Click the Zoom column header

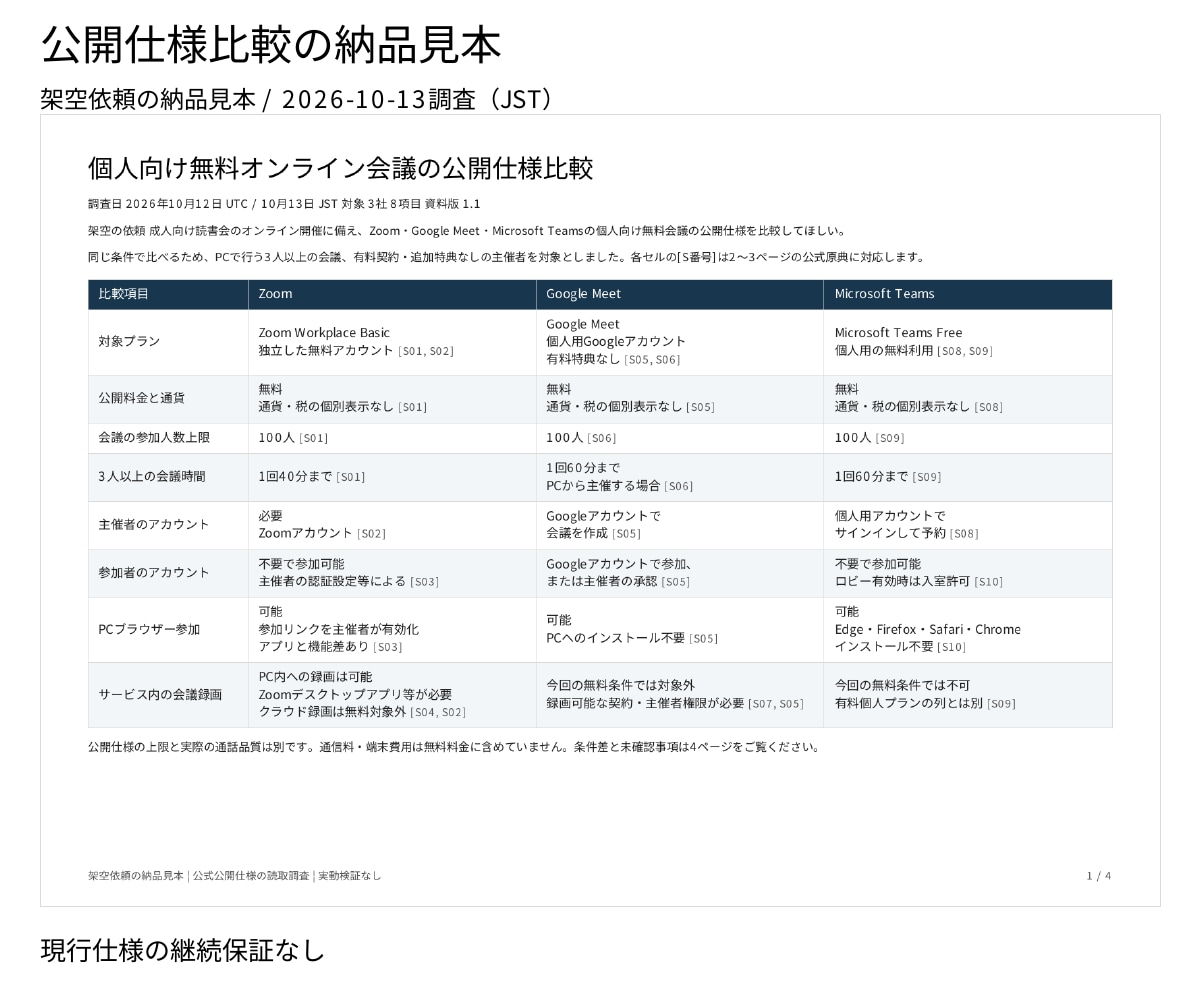click(392, 294)
